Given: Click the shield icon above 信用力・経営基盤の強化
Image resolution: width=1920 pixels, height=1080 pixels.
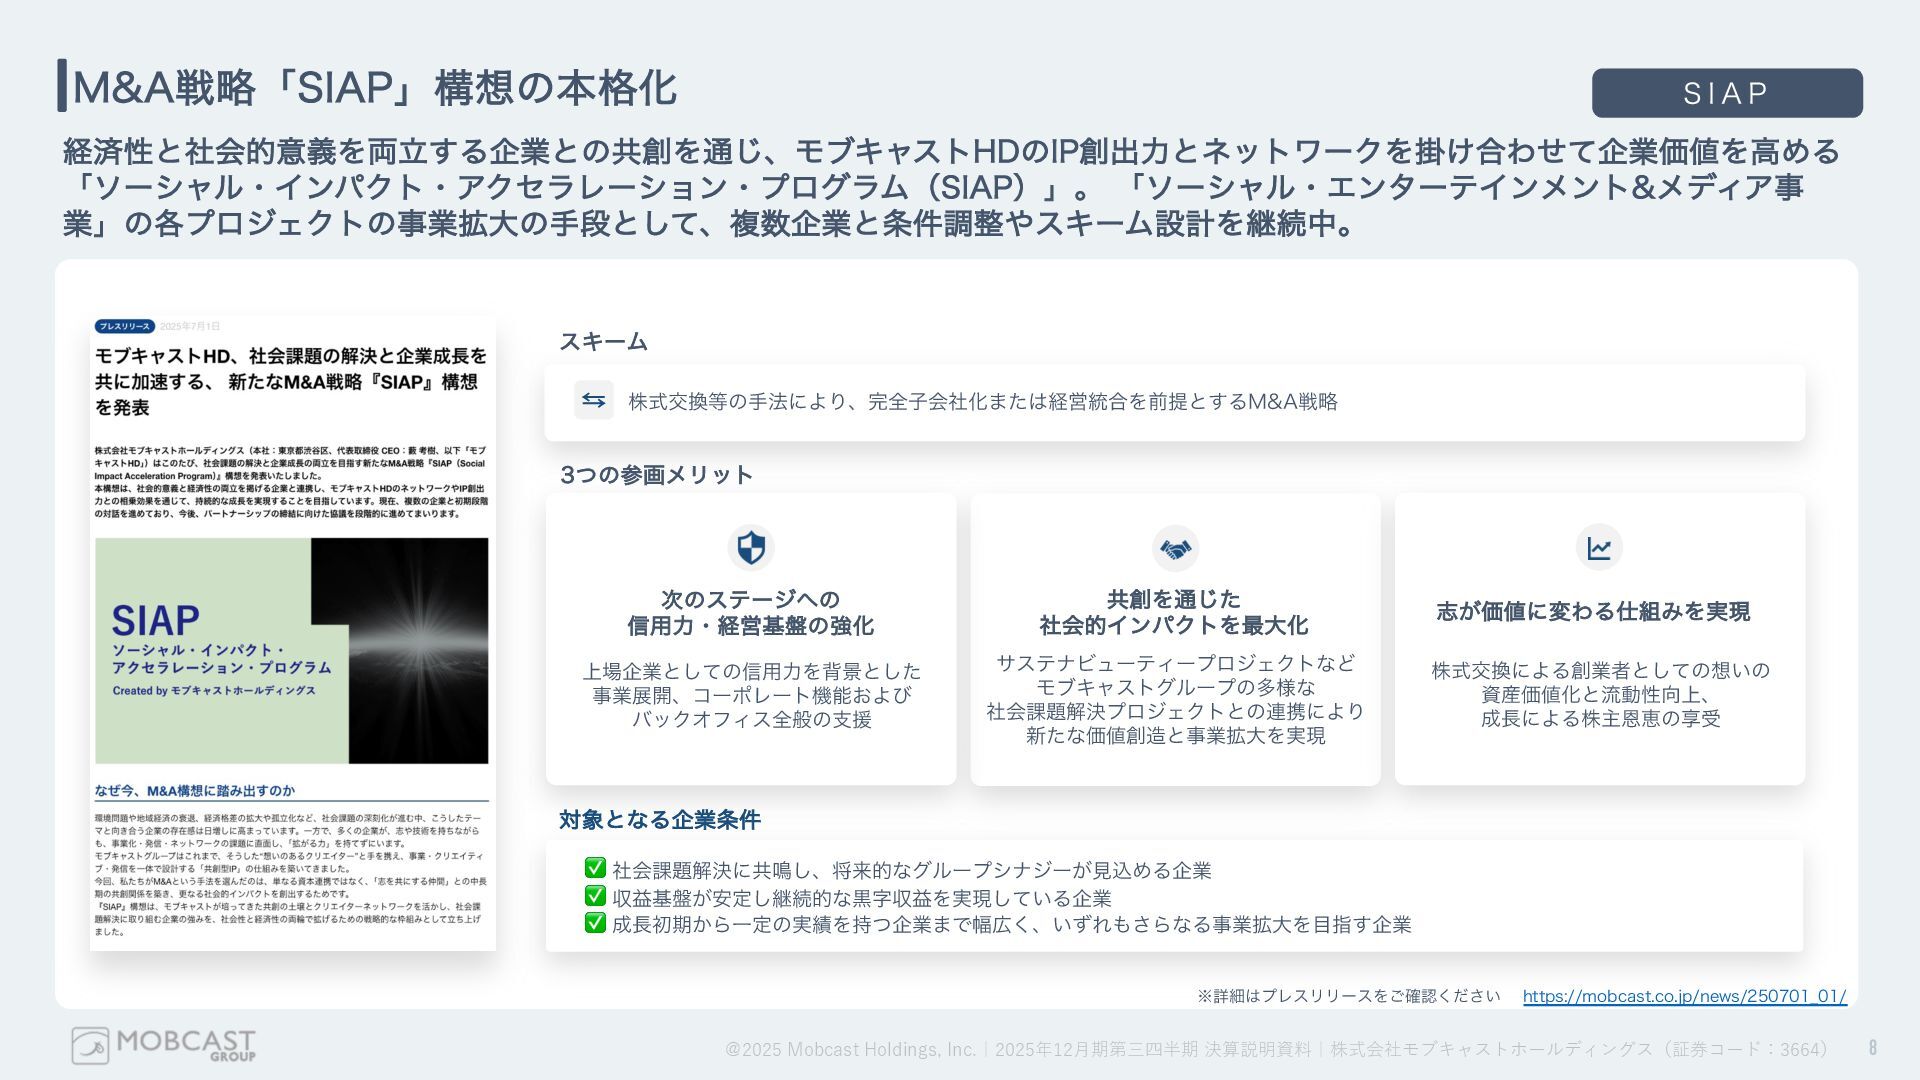Looking at the screenshot, I should tap(751, 547).
